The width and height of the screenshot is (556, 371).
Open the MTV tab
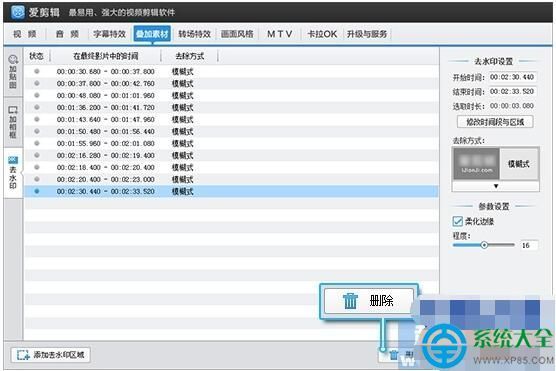click(x=279, y=34)
